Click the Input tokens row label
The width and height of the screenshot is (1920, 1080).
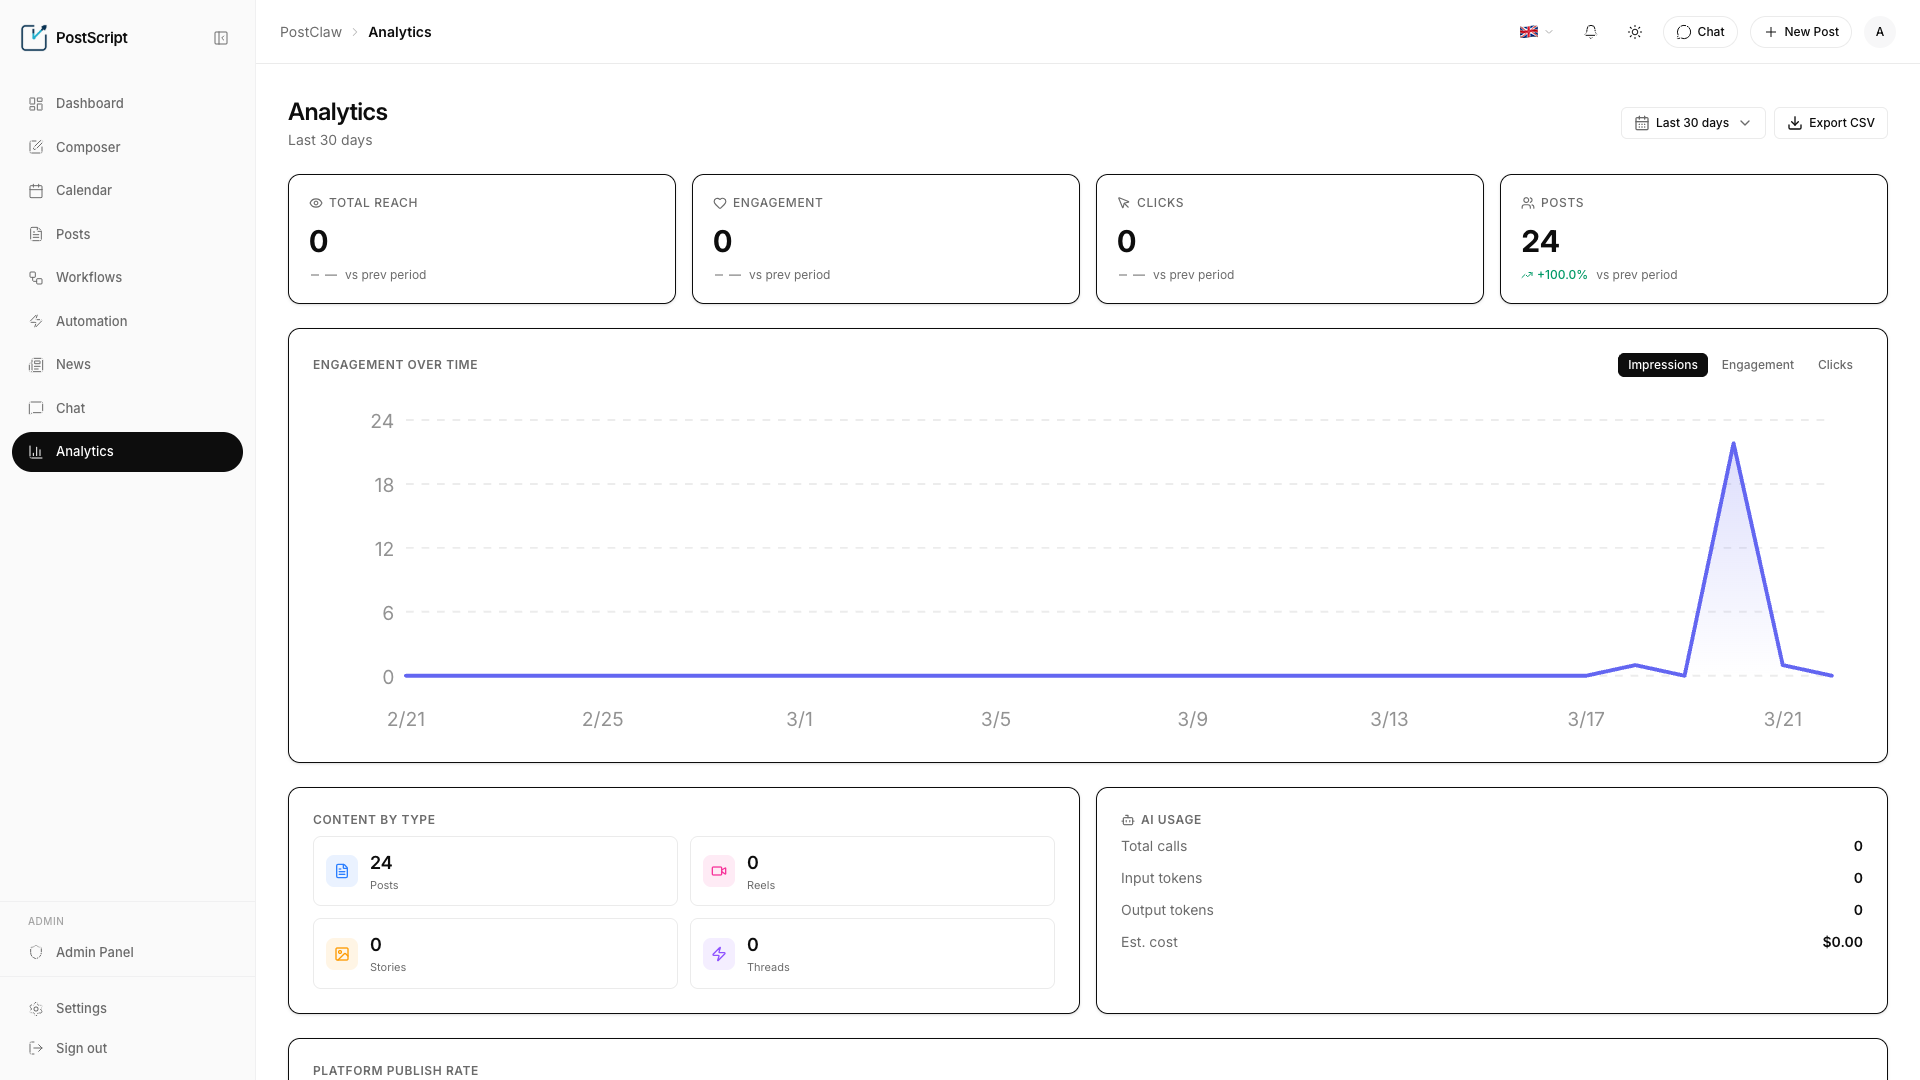pyautogui.click(x=1161, y=878)
